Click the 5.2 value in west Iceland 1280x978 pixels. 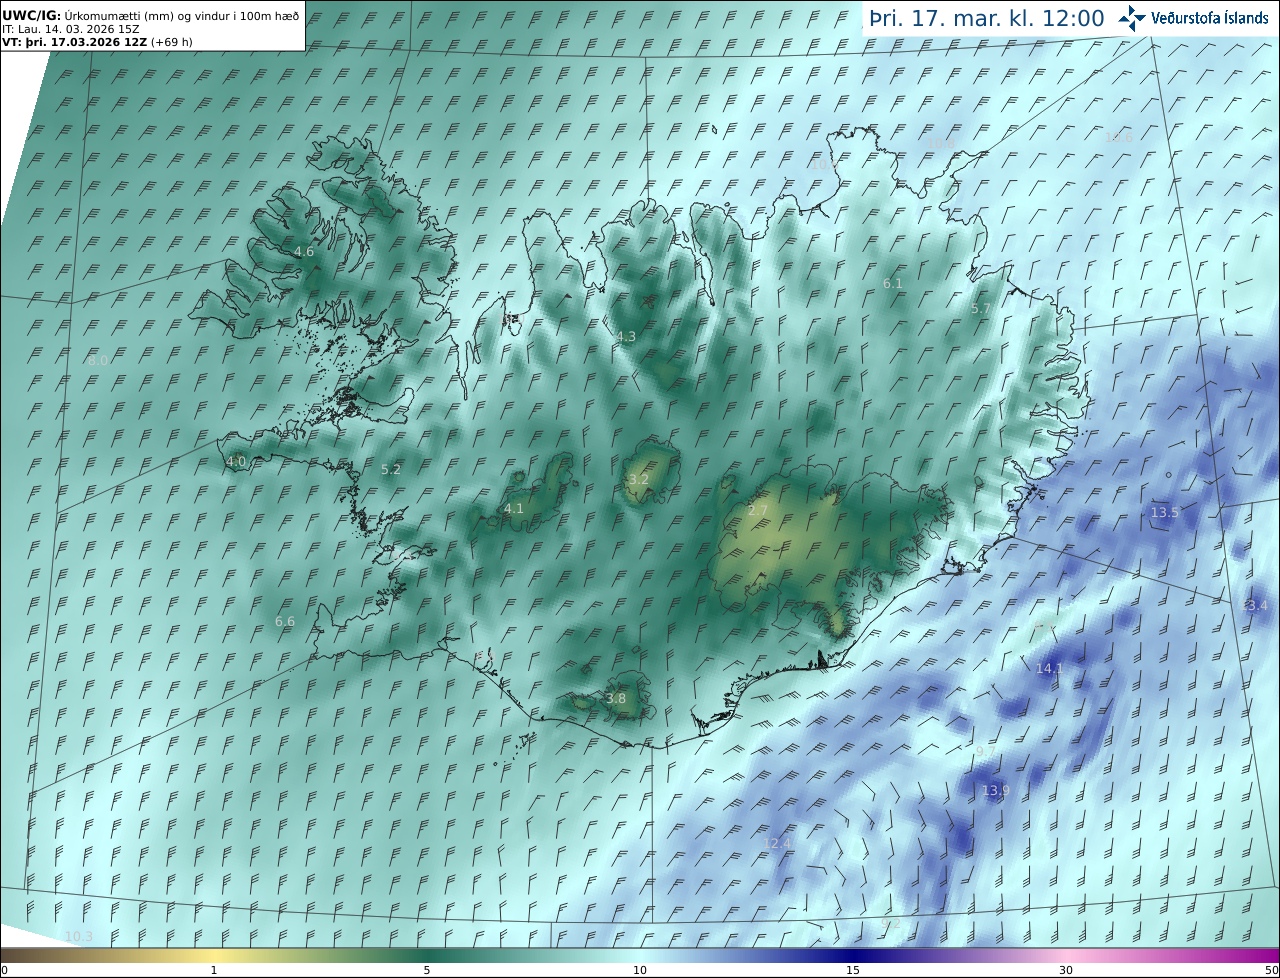(391, 469)
